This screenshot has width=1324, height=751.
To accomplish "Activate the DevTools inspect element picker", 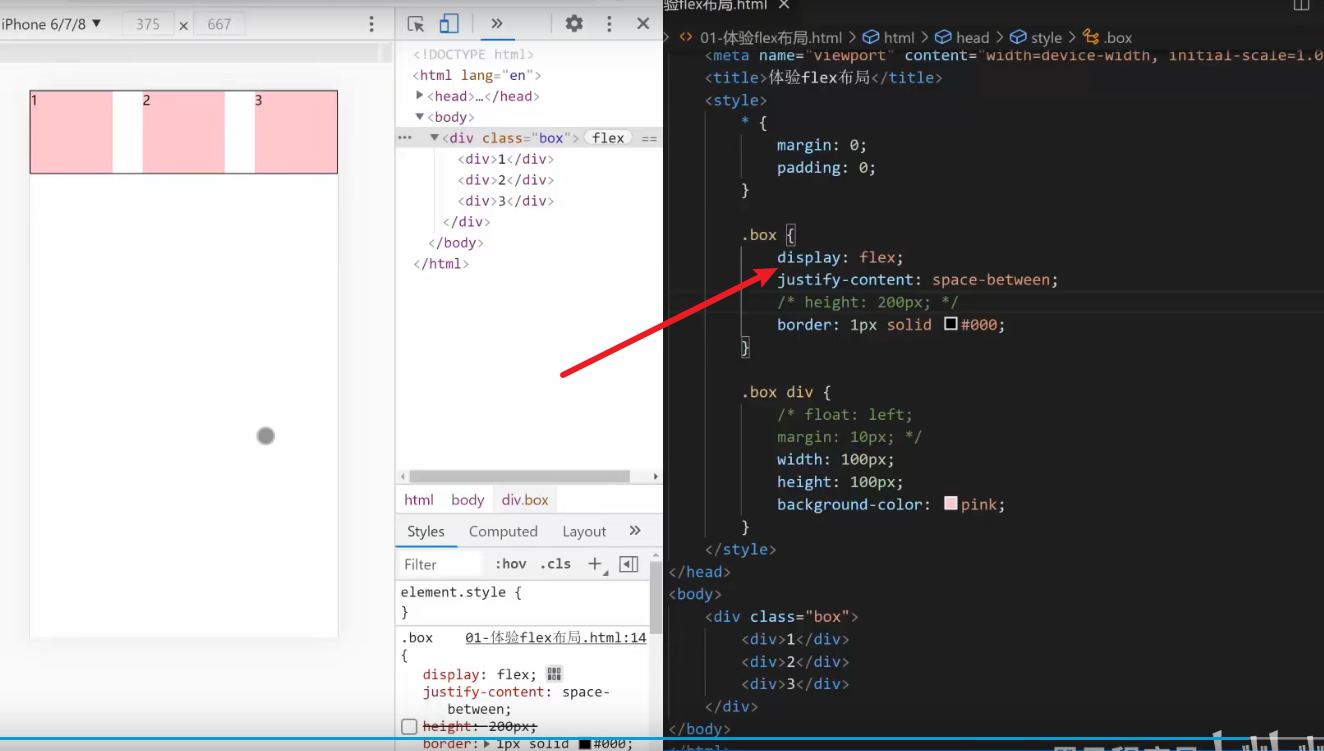I will point(417,23).
